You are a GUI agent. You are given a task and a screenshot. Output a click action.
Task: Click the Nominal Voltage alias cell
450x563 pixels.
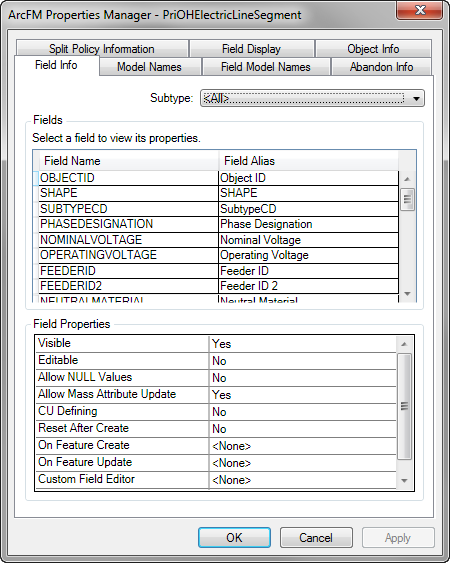click(308, 239)
